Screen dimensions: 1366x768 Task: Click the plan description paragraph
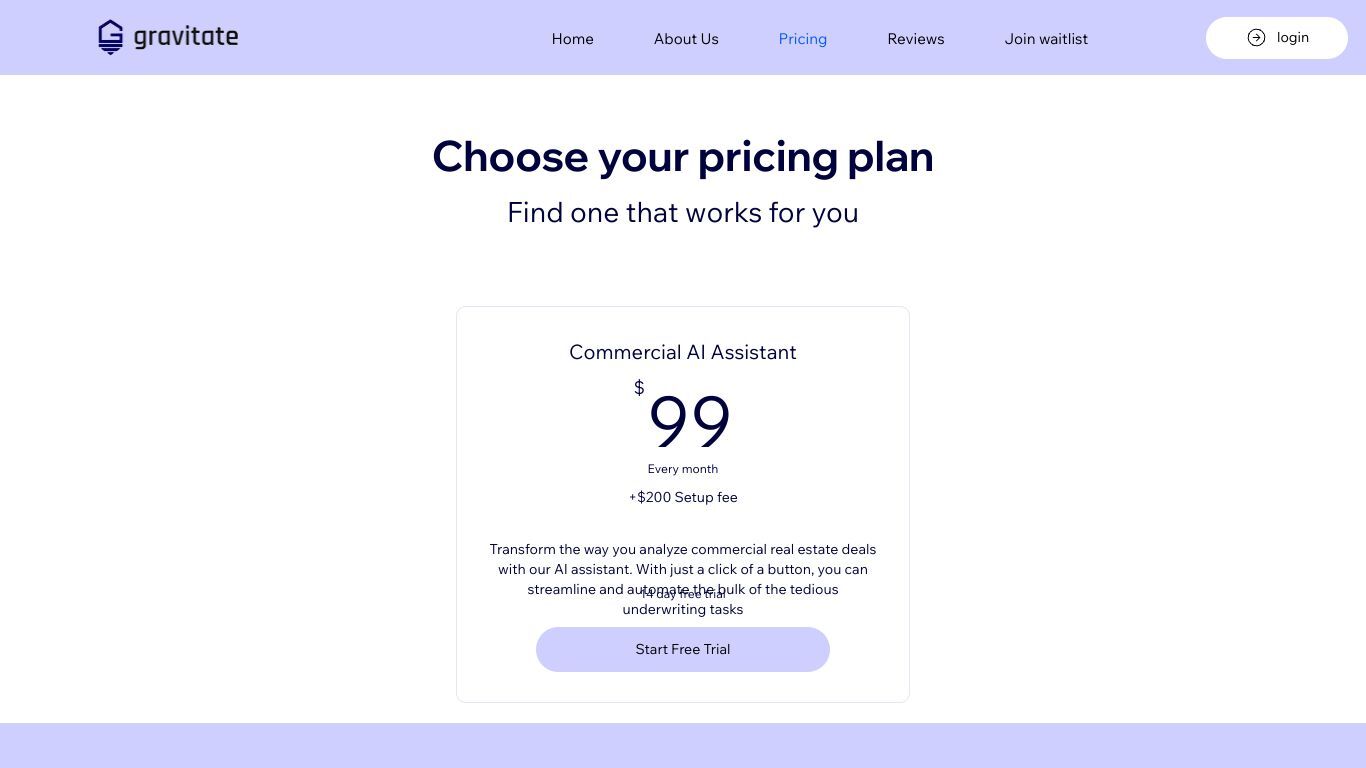pyautogui.click(x=683, y=579)
